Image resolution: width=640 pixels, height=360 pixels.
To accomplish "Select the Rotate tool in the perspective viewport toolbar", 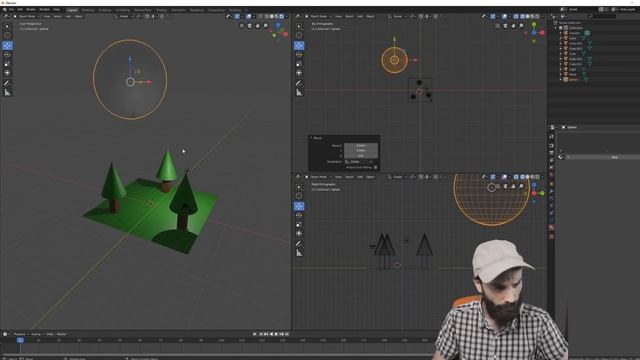I will (7, 55).
